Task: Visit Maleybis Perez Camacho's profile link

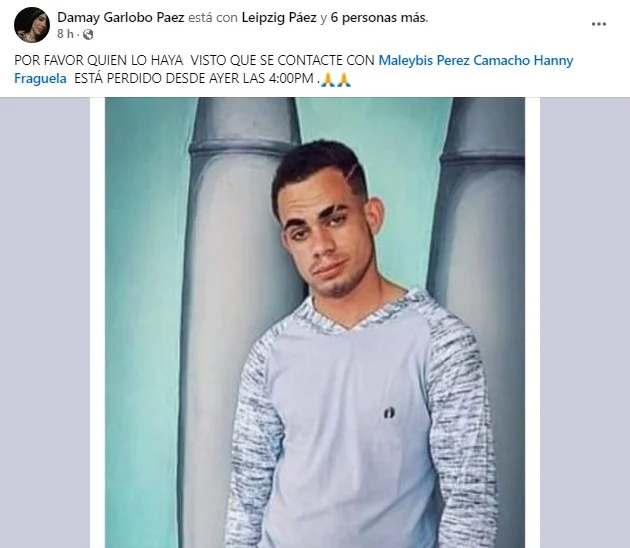Action: 454,60
